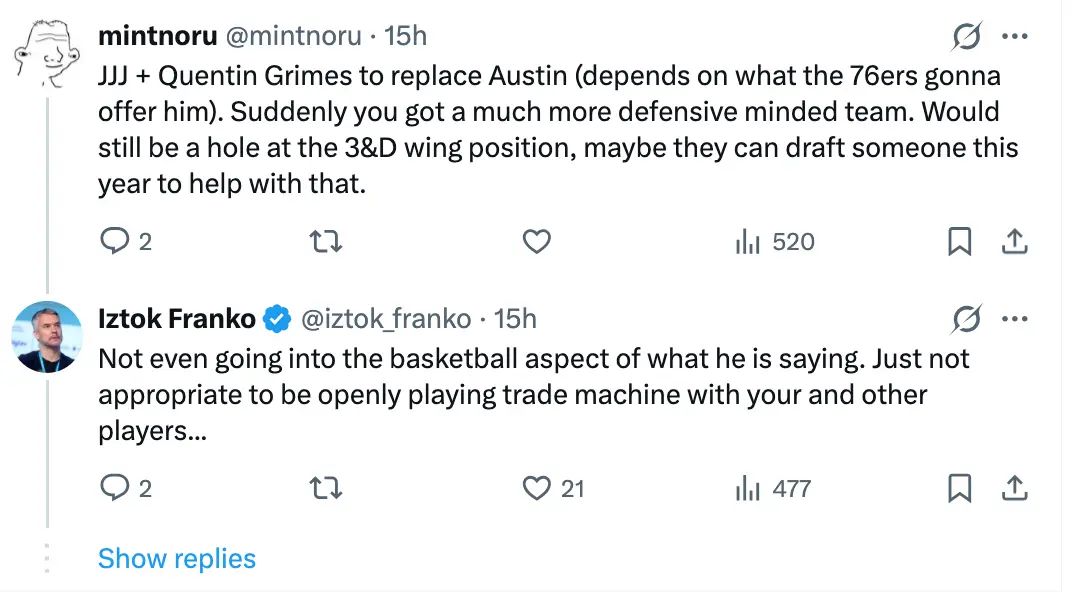Like Iztok Franko's tweet with 21 likes
The image size is (1082, 592).
(538, 488)
